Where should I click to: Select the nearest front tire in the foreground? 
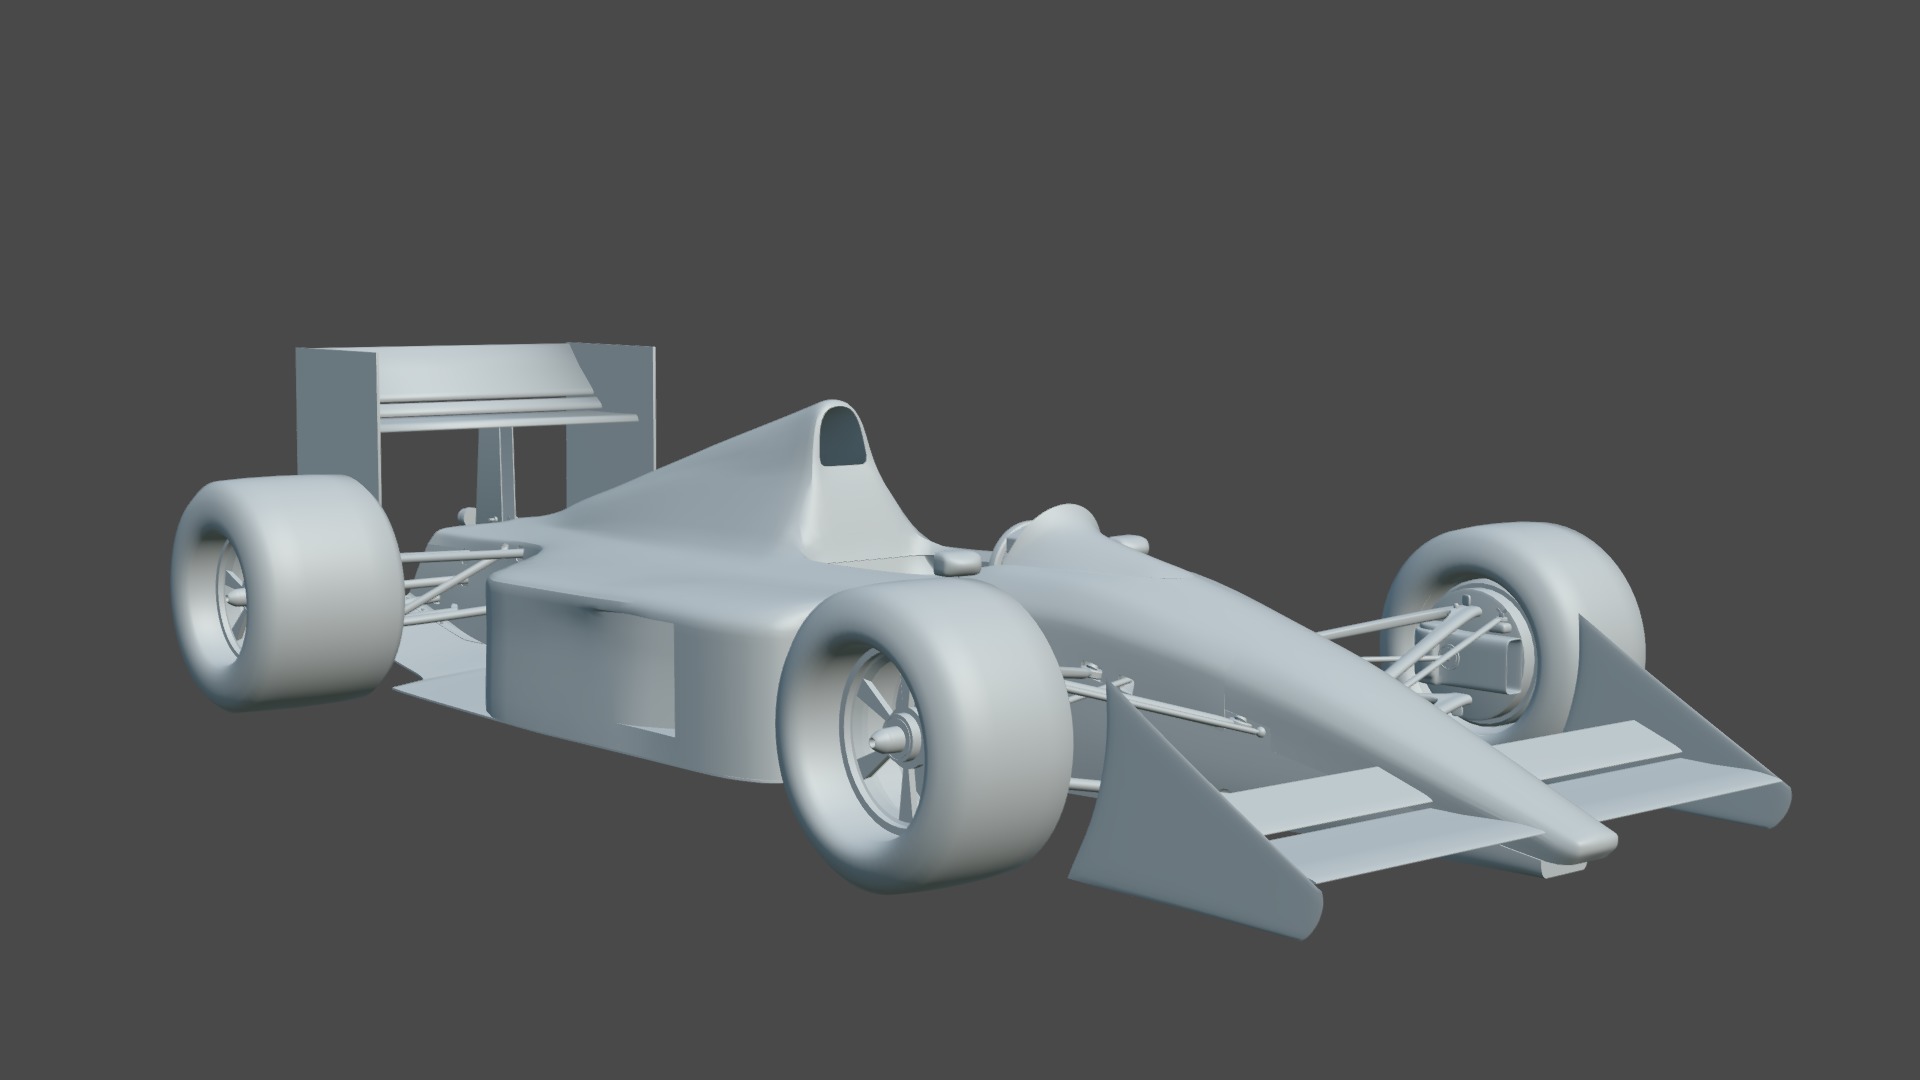[925, 736]
